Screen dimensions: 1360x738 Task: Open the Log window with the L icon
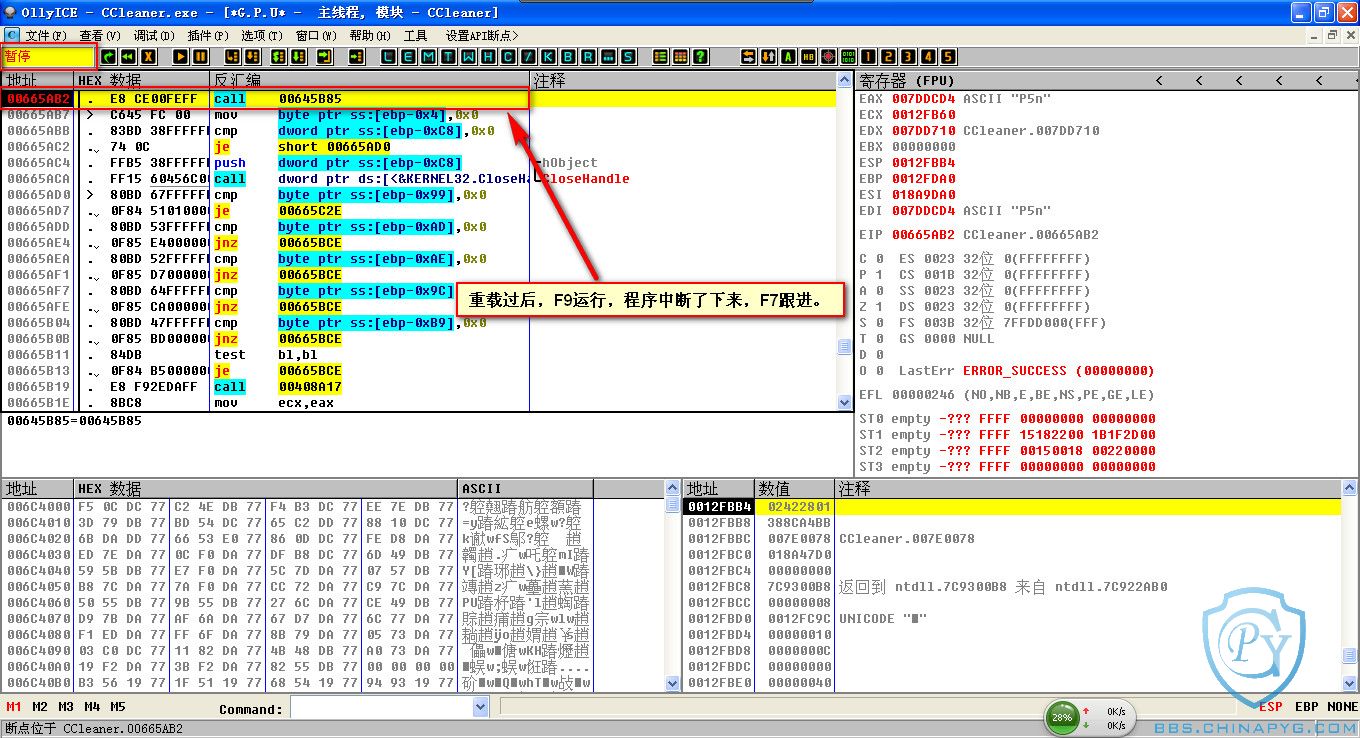388,57
